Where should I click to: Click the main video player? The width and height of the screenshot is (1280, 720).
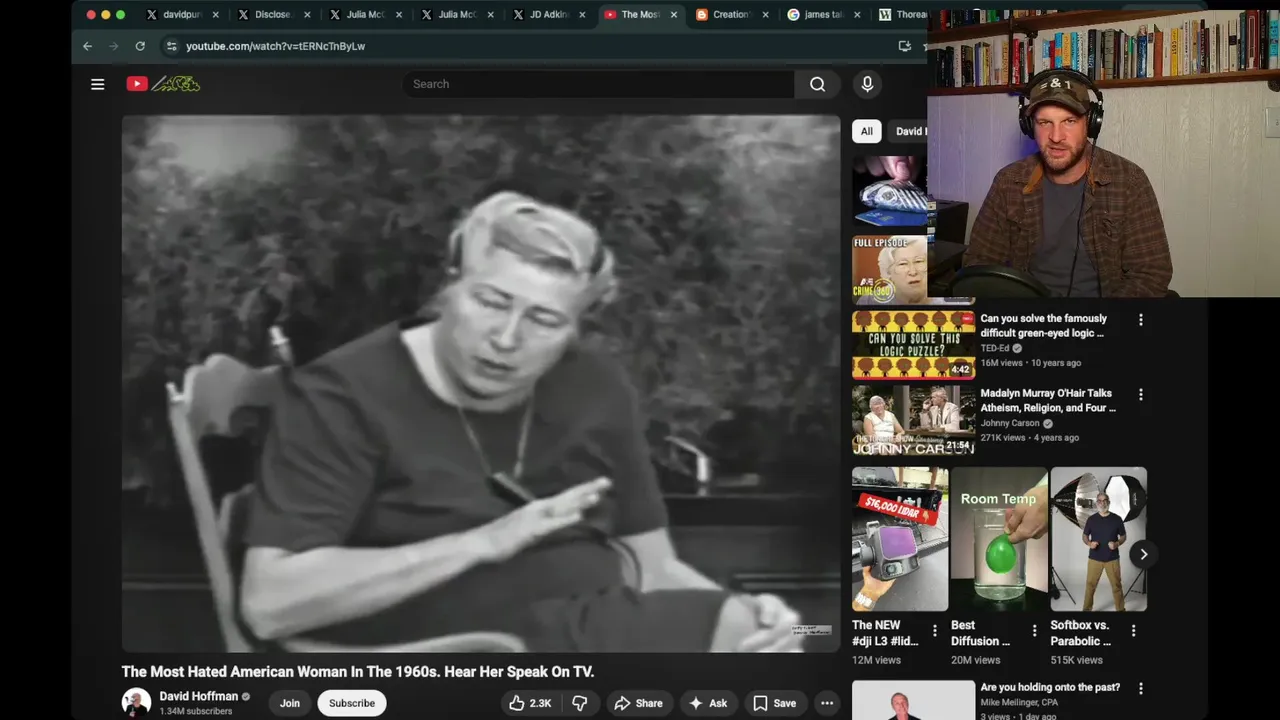(481, 383)
